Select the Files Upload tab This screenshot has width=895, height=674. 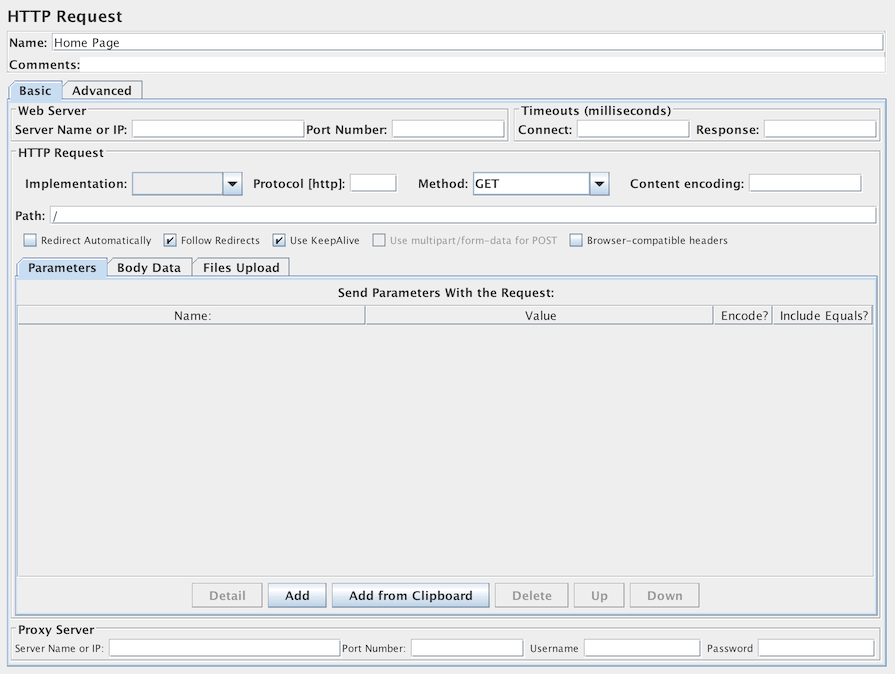(241, 268)
